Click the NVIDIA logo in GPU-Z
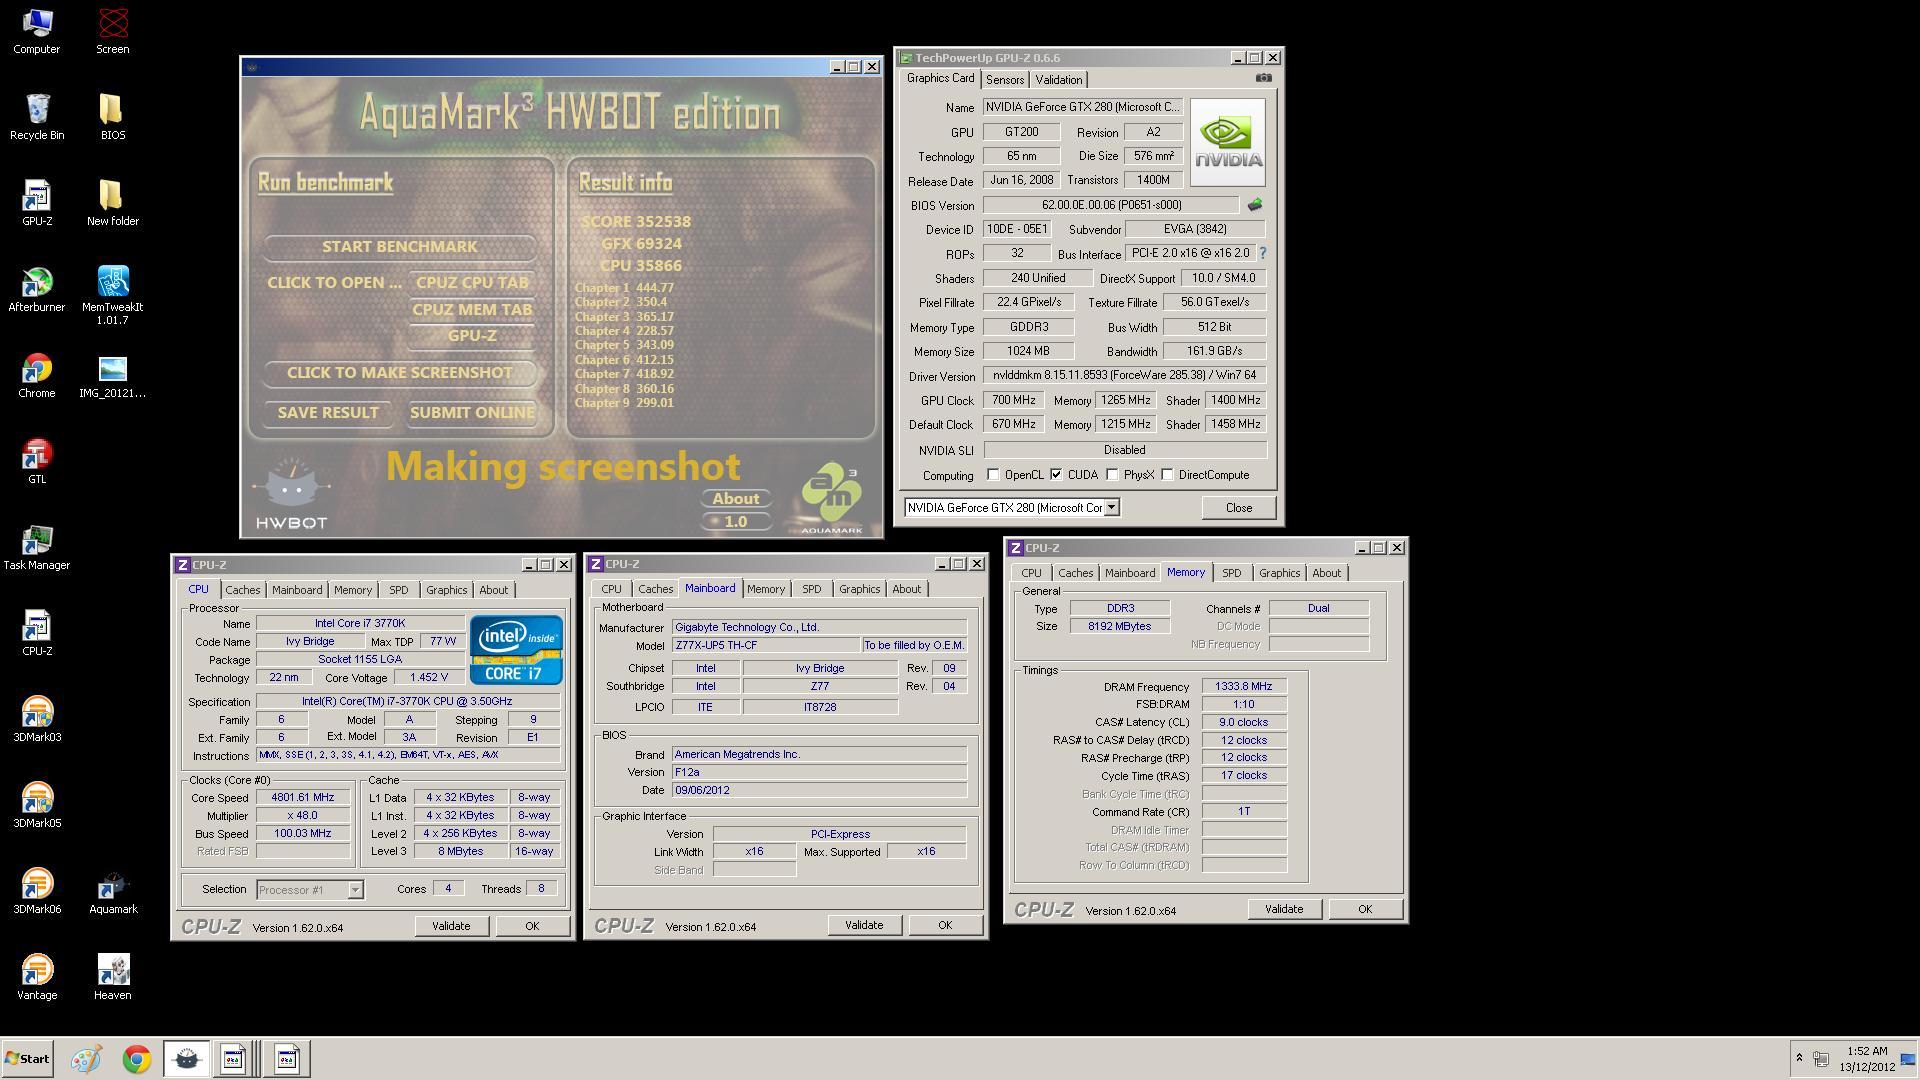 1227,142
